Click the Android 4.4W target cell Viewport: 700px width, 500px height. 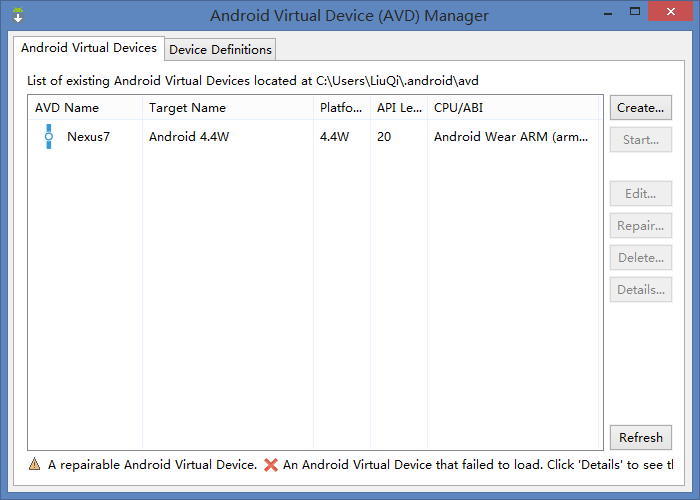pos(189,137)
